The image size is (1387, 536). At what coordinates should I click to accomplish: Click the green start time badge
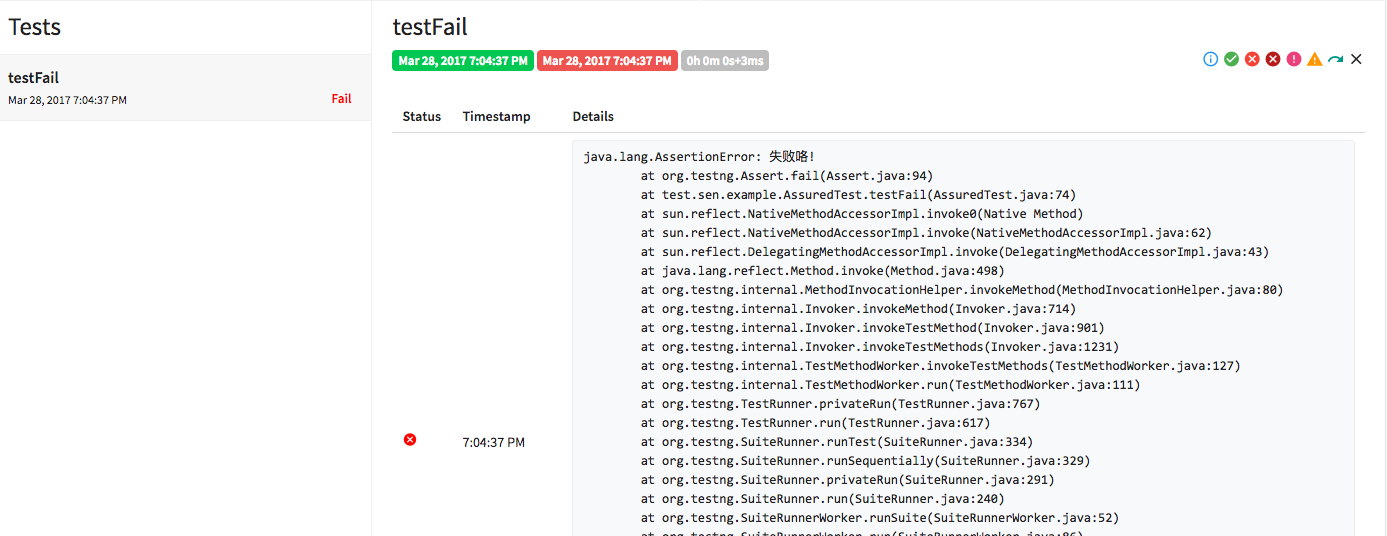click(463, 61)
